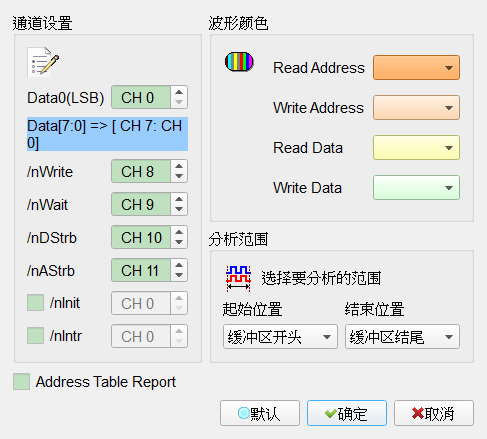This screenshot has width=487, height=439.
Task: Click the /nAStrb label
Action: pos(51,271)
